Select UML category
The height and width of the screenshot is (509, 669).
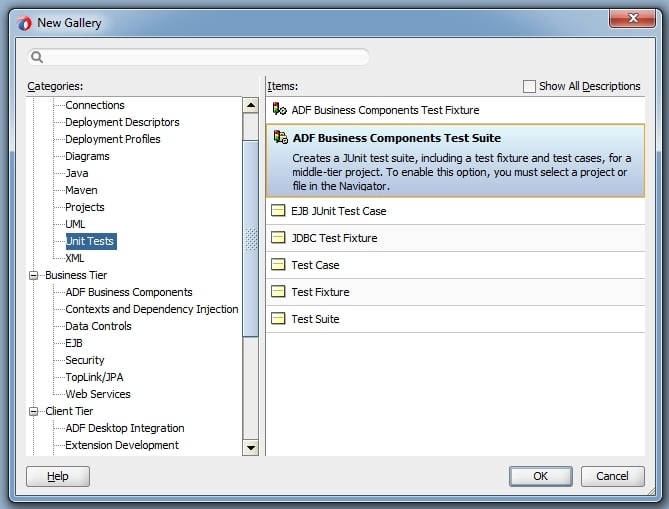click(x=75, y=224)
